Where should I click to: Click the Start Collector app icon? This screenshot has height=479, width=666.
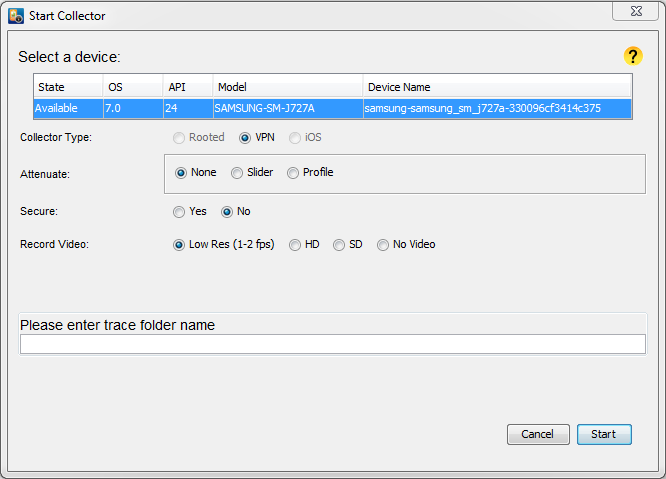coord(16,16)
